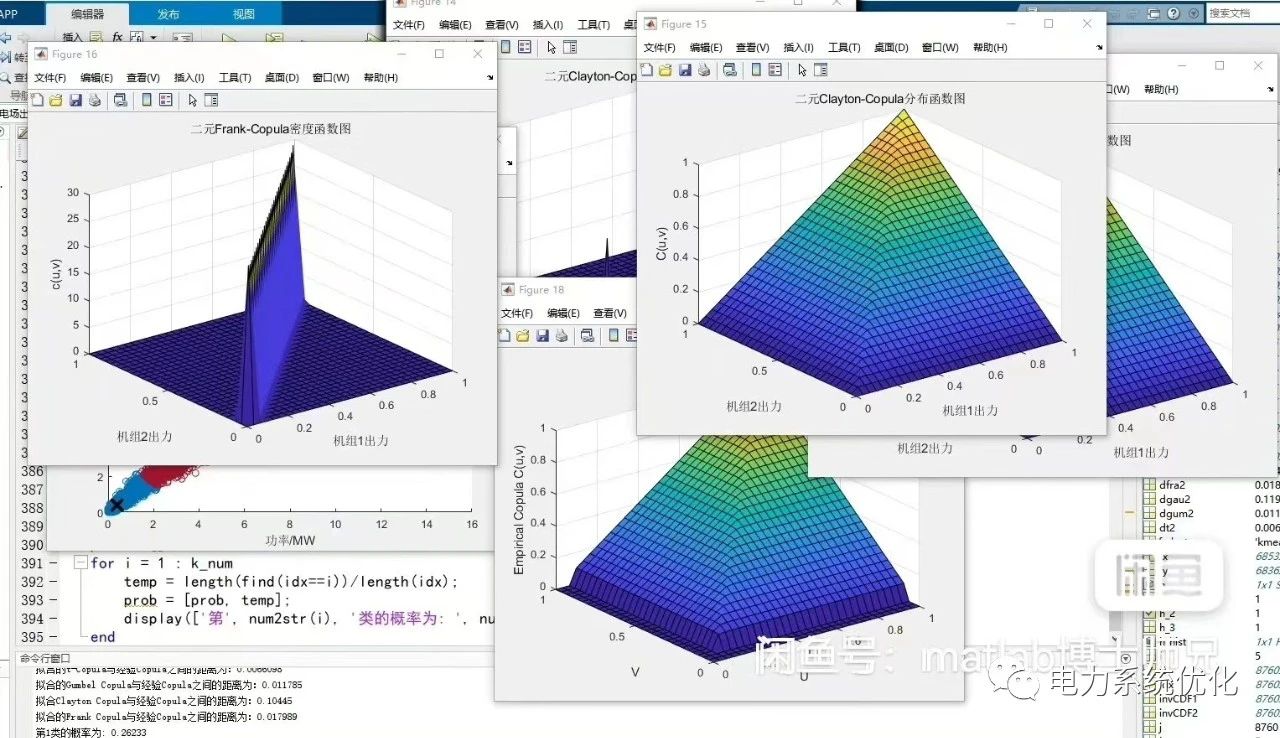
Task: Click Save icon in Figure 16 toolbar
Action: click(x=75, y=100)
